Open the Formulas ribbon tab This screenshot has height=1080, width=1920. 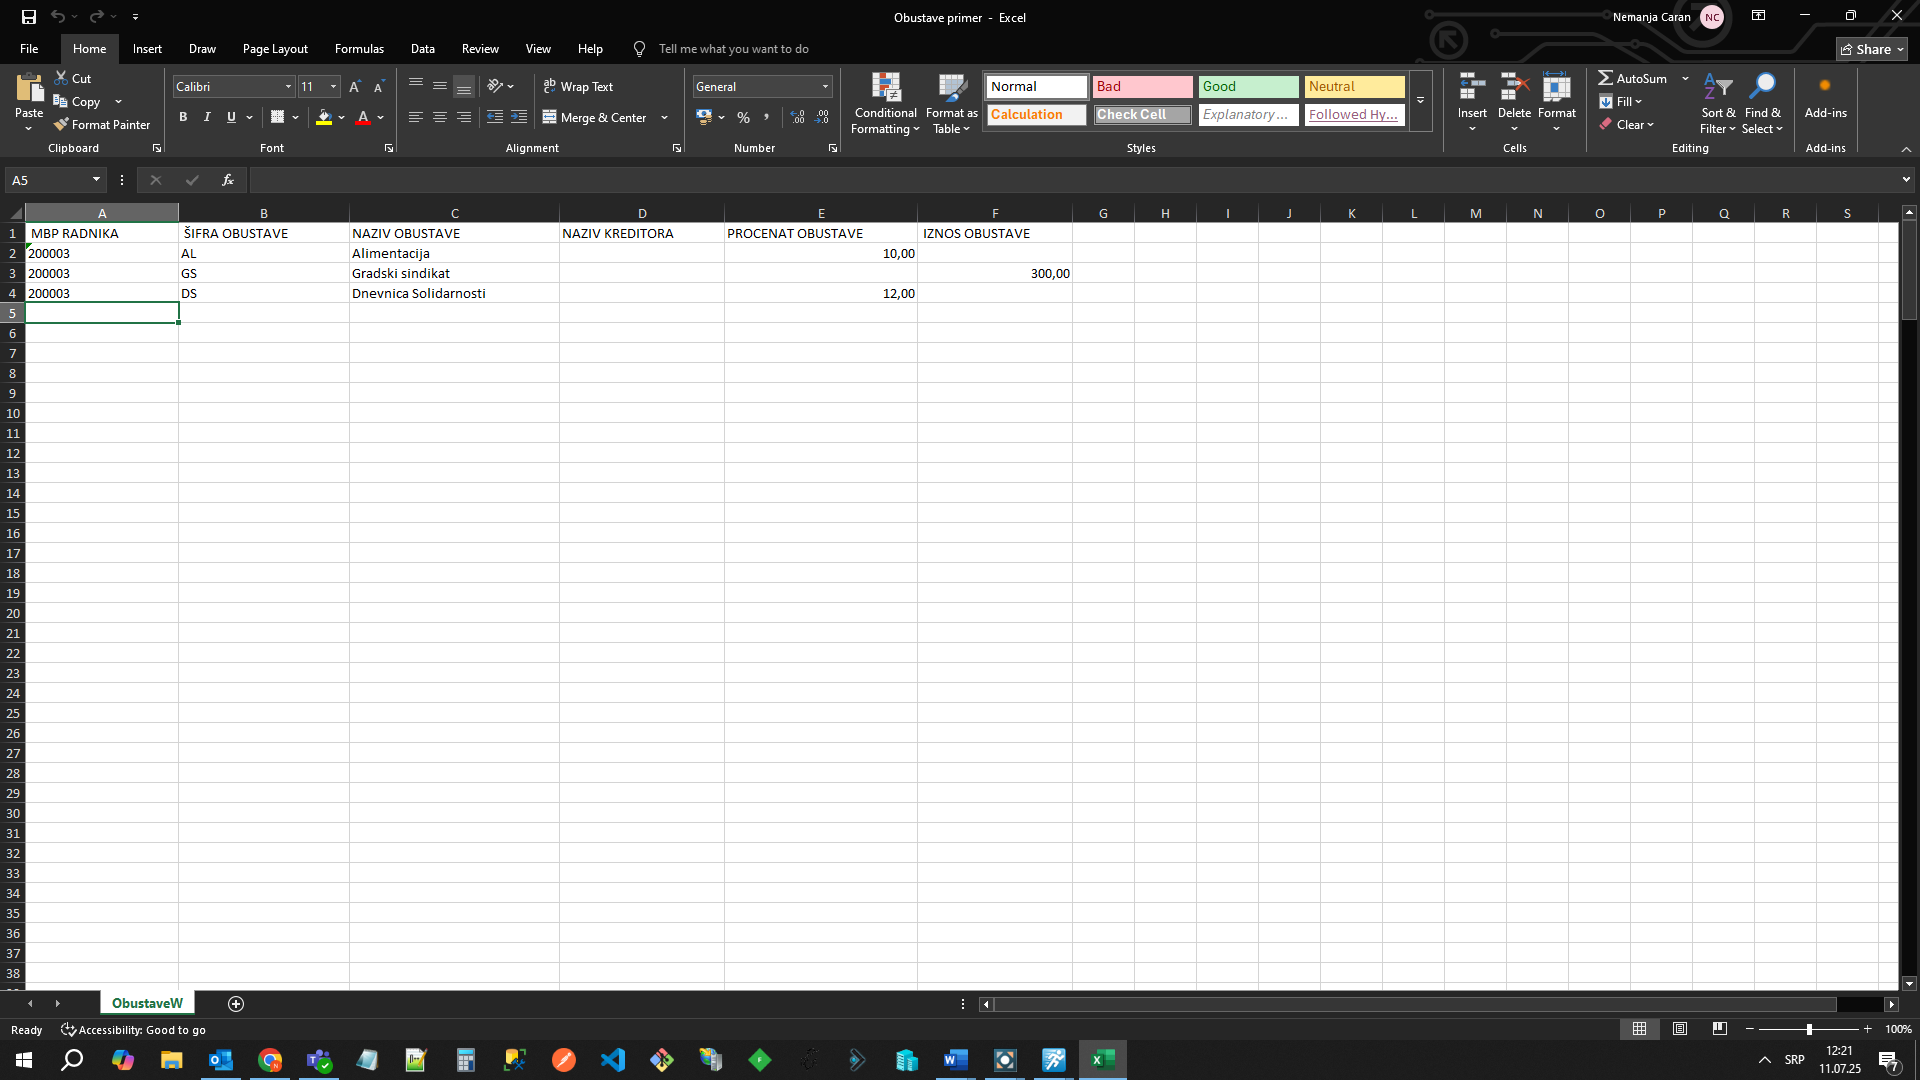359,49
